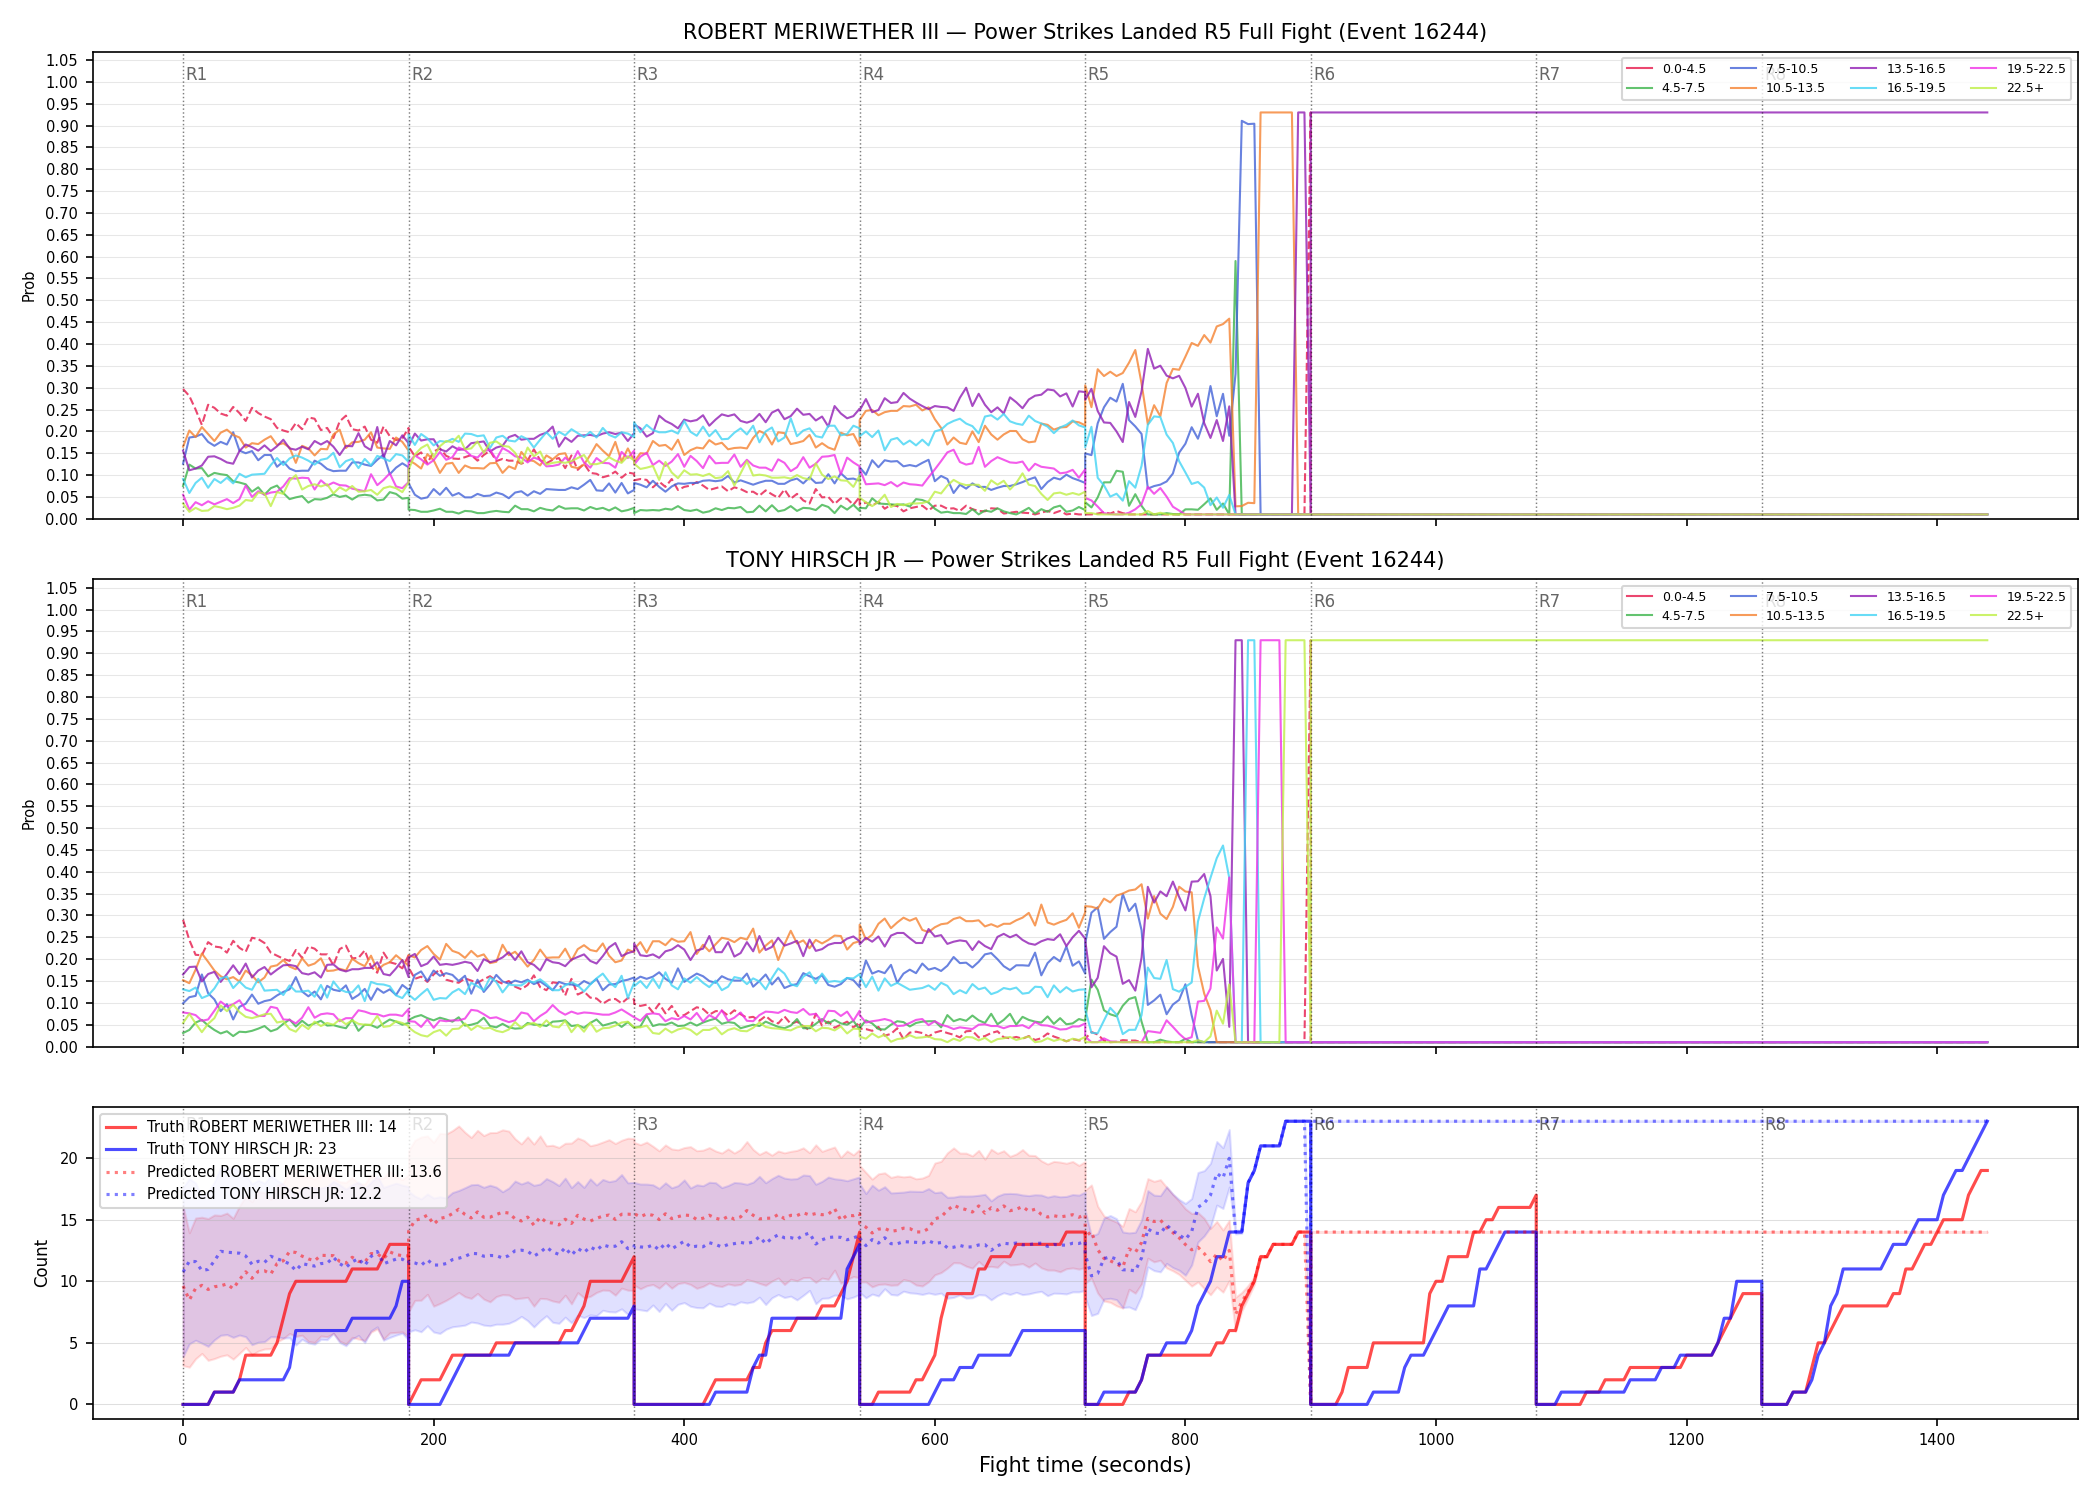Select the 16.5-19.5 legend entry in Tony Hirsch chart
The width and height of the screenshot is (2100, 1500).
coord(1898,616)
